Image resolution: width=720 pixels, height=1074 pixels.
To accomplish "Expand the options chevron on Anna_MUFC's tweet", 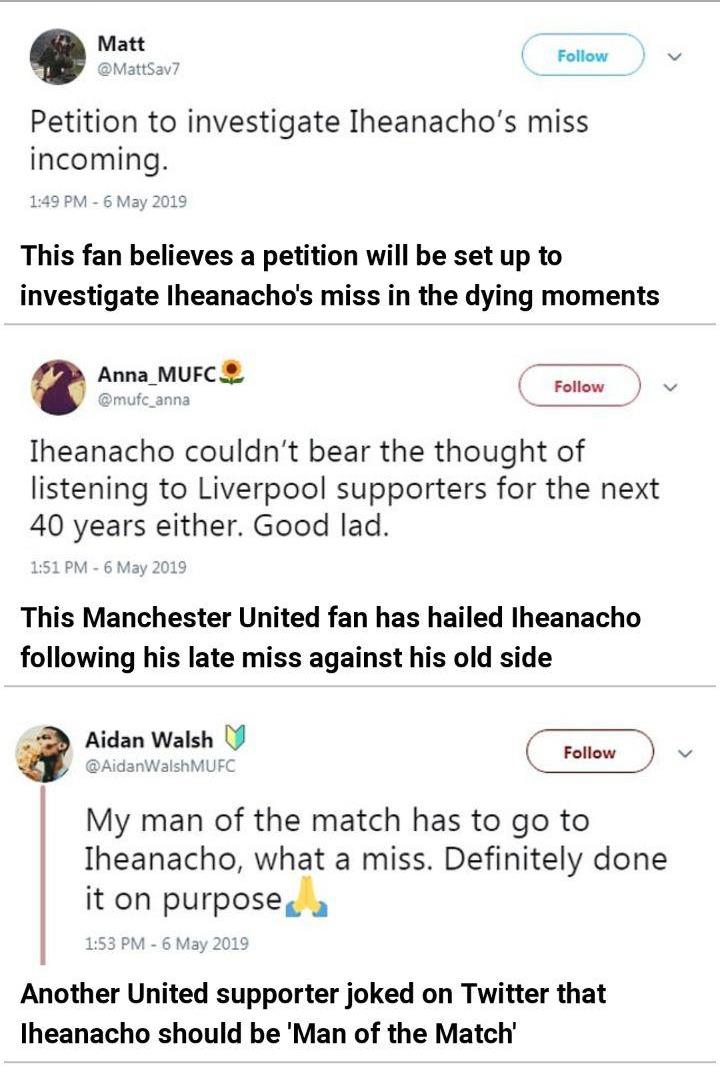I will coord(671,387).
